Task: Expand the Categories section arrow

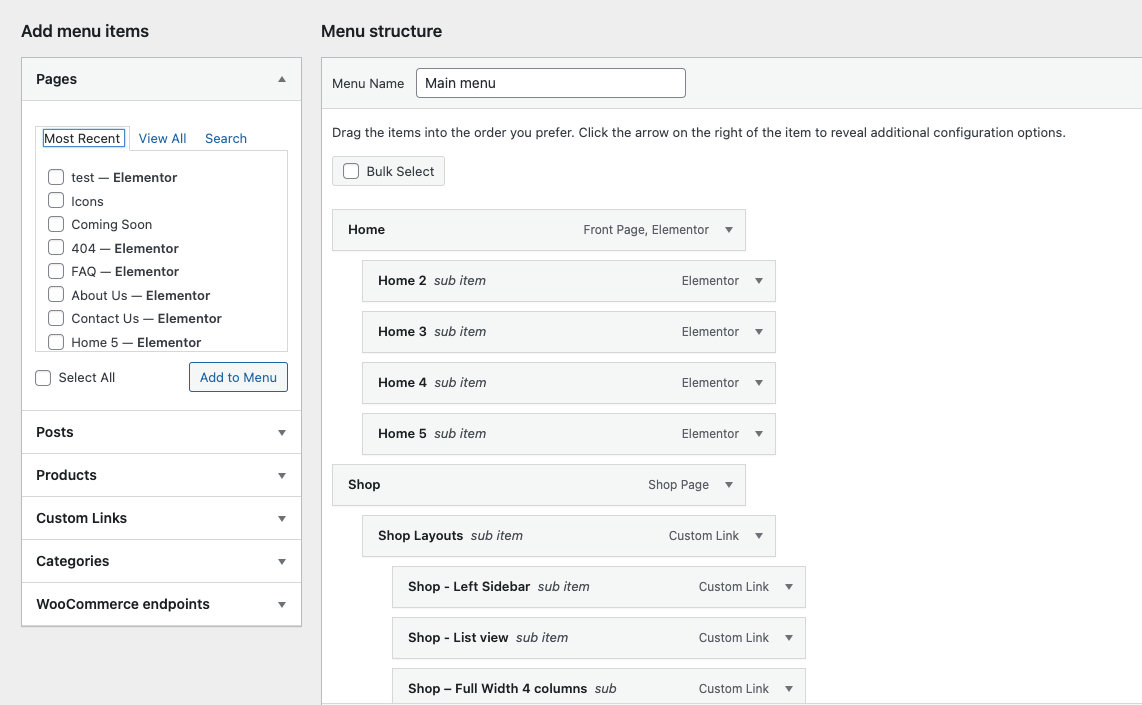Action: (x=282, y=562)
